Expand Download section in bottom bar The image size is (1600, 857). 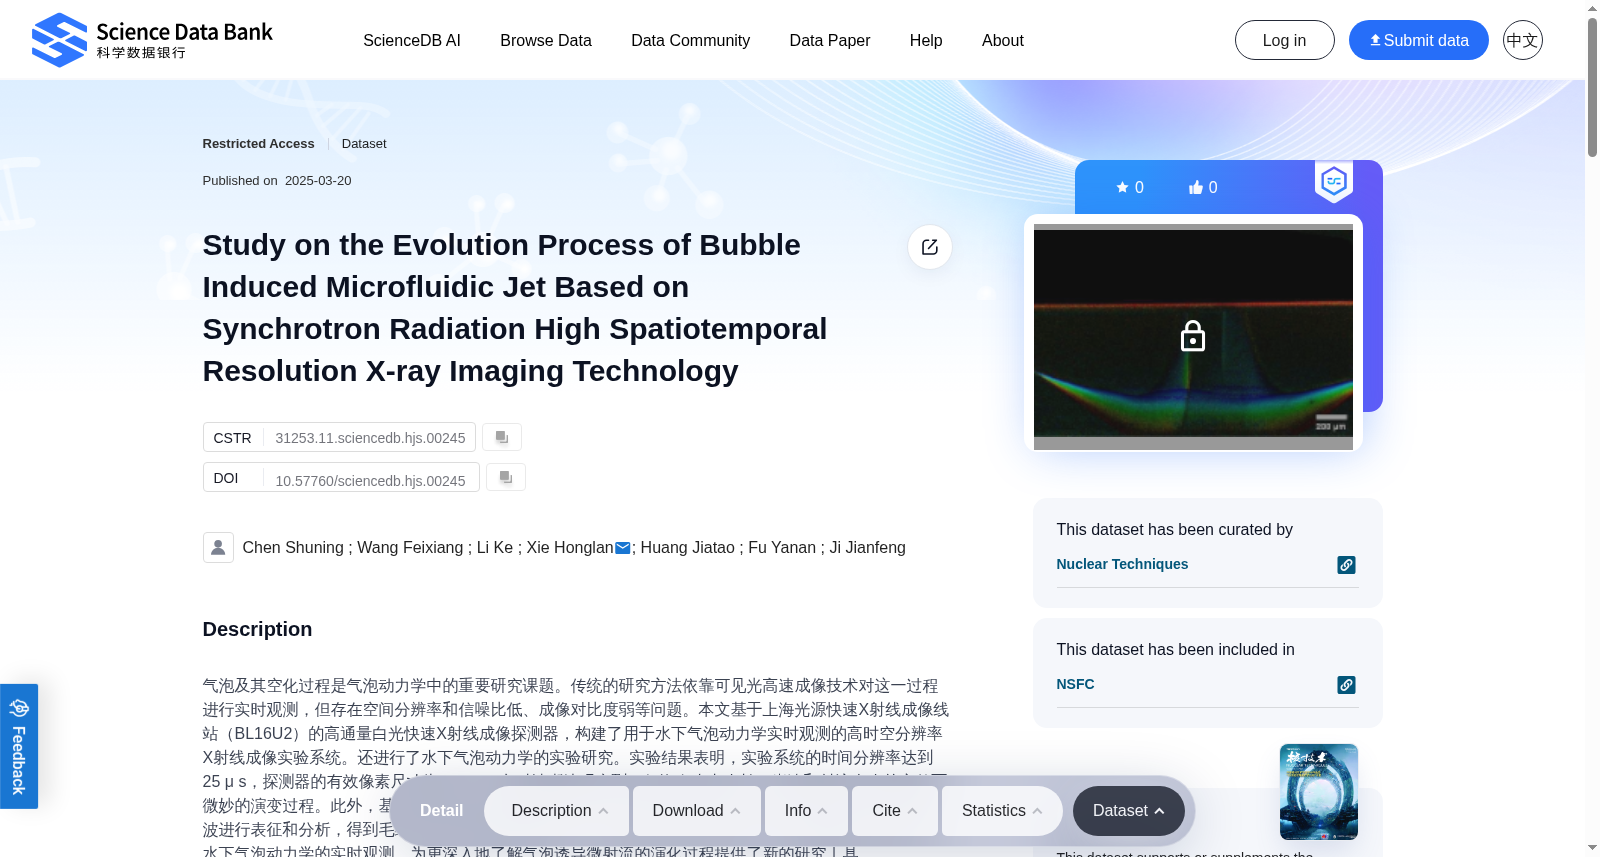(697, 811)
